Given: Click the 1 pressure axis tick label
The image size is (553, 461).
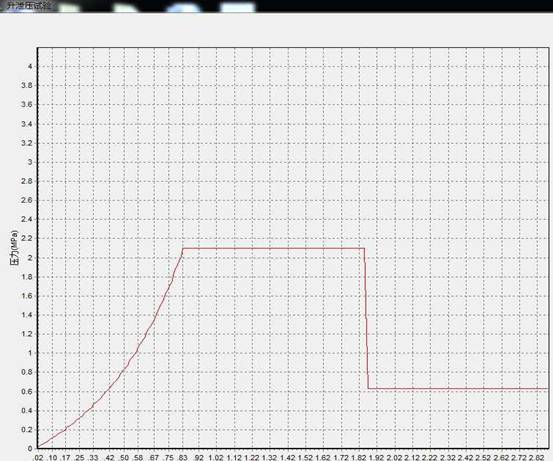Looking at the screenshot, I should click(x=30, y=353).
